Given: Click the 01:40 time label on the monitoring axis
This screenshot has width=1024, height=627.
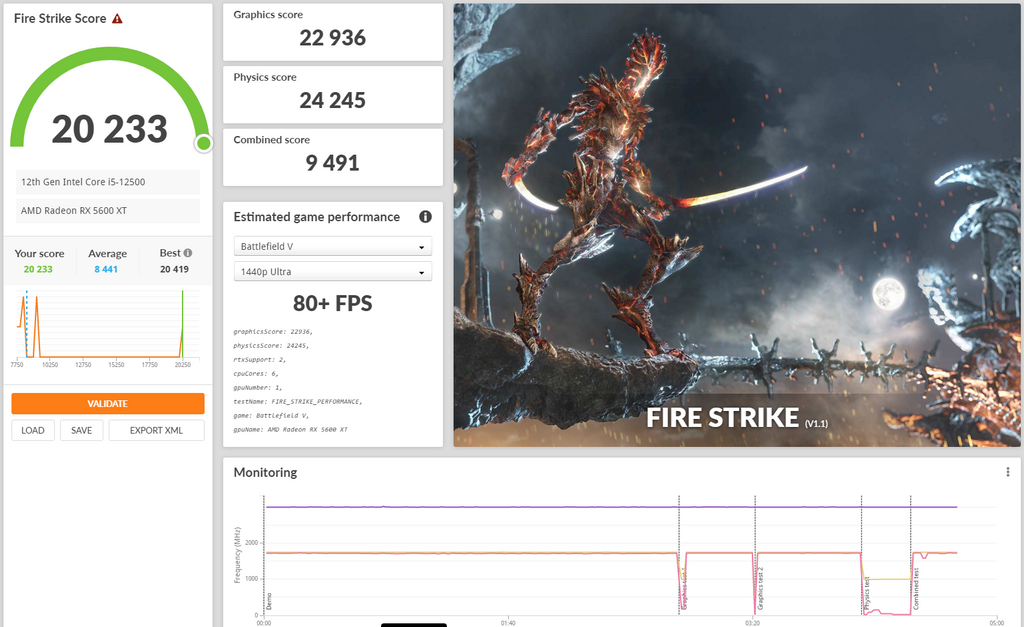Looking at the screenshot, I should click(508, 623).
